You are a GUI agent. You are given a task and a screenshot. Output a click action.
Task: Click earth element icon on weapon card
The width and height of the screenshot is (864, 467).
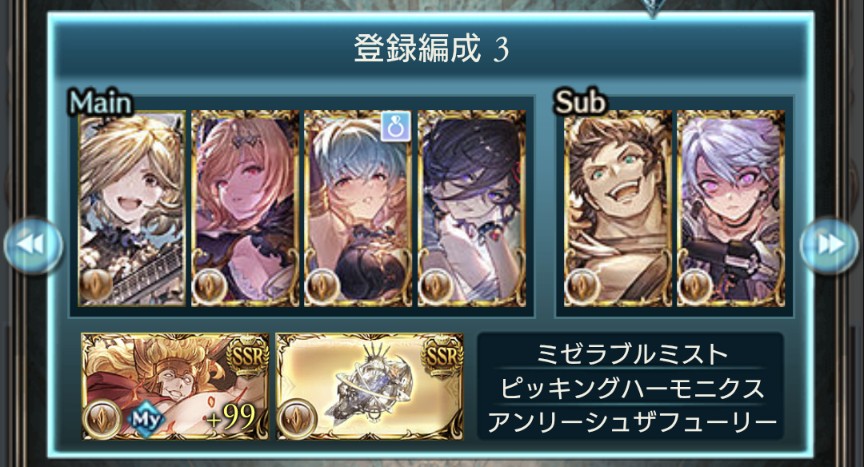[297, 419]
